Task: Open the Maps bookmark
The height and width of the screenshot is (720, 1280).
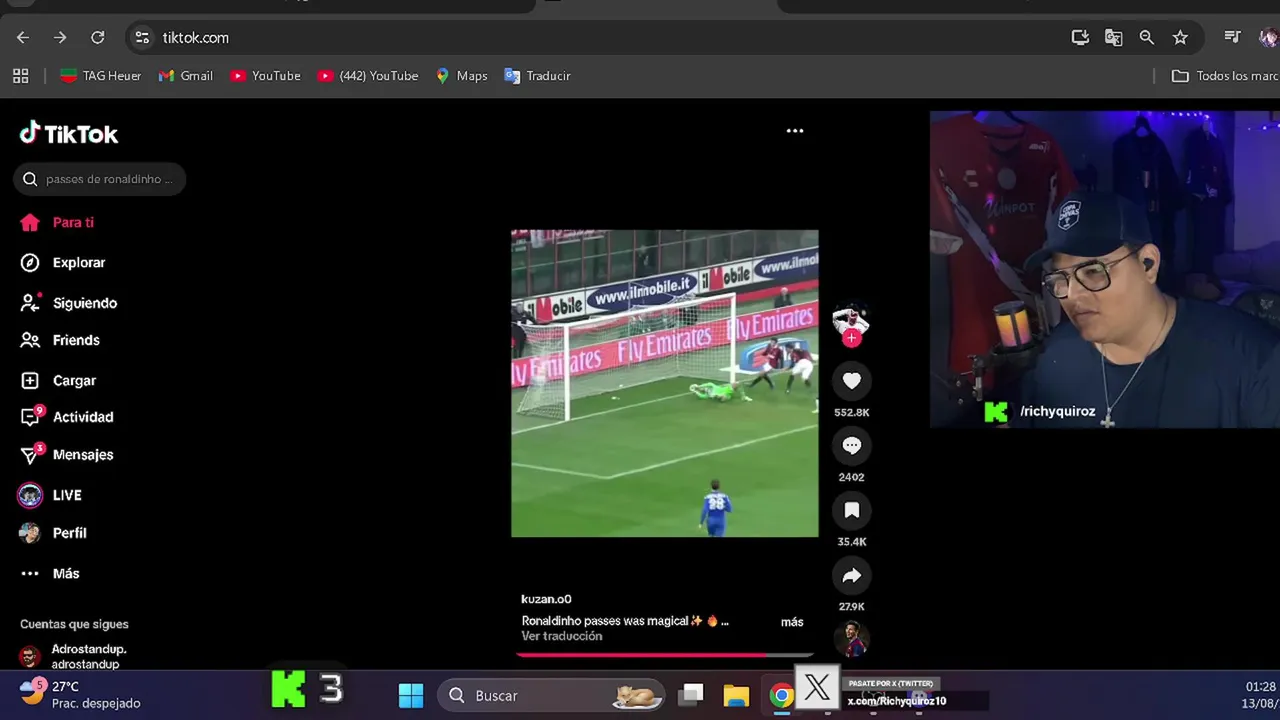Action: 461,76
